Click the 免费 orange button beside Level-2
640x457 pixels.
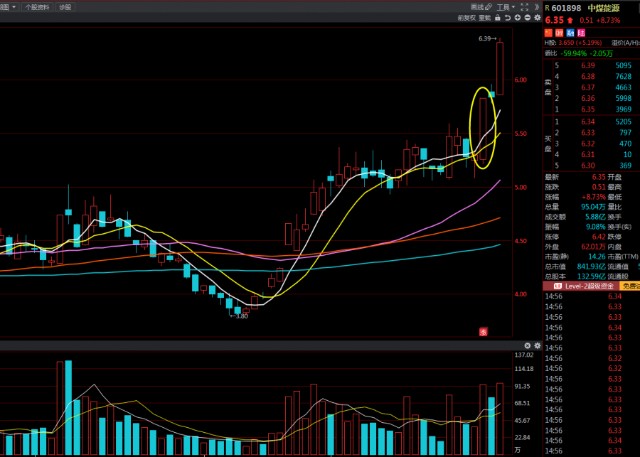[629, 285]
